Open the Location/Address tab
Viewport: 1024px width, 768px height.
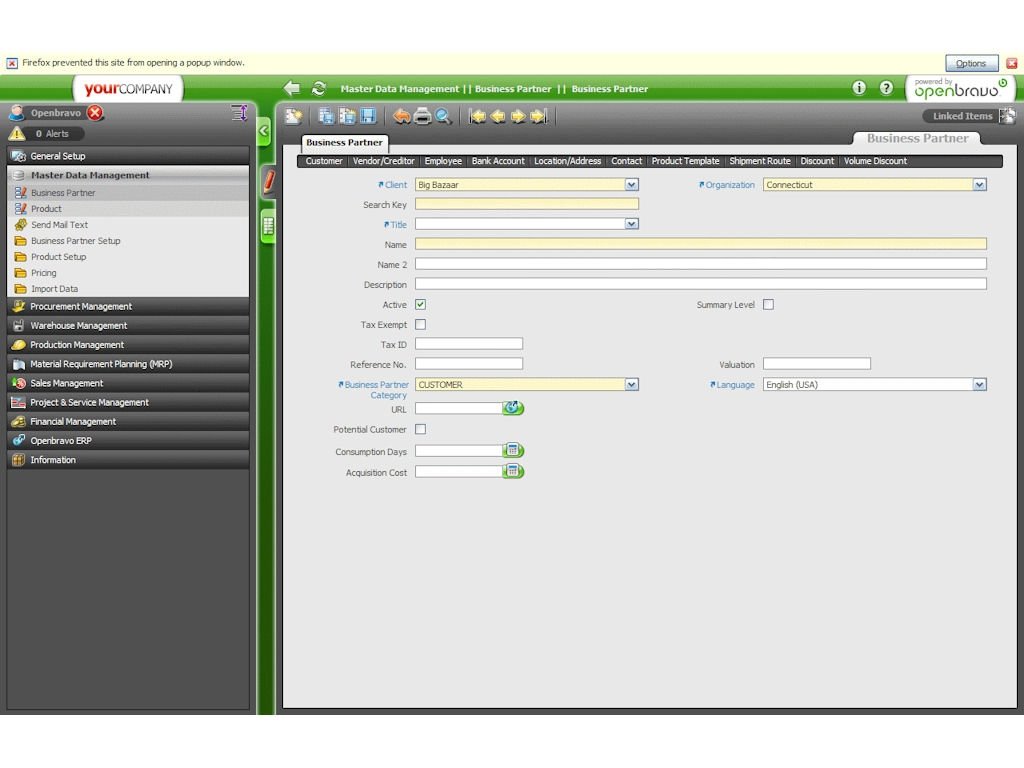[x=568, y=161]
